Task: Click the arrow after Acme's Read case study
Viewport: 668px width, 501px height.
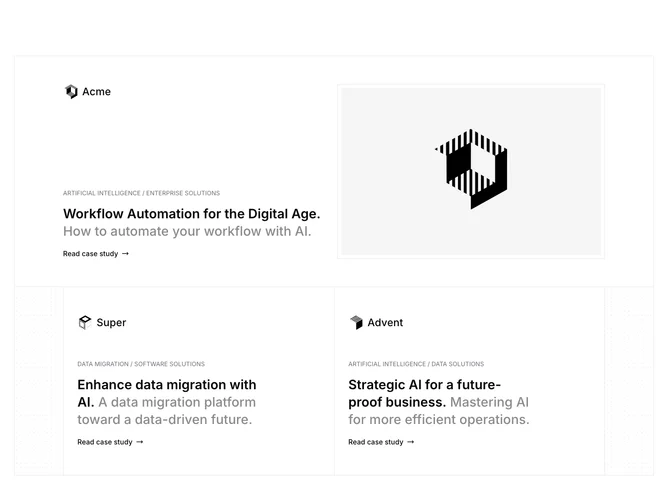Action: click(125, 253)
